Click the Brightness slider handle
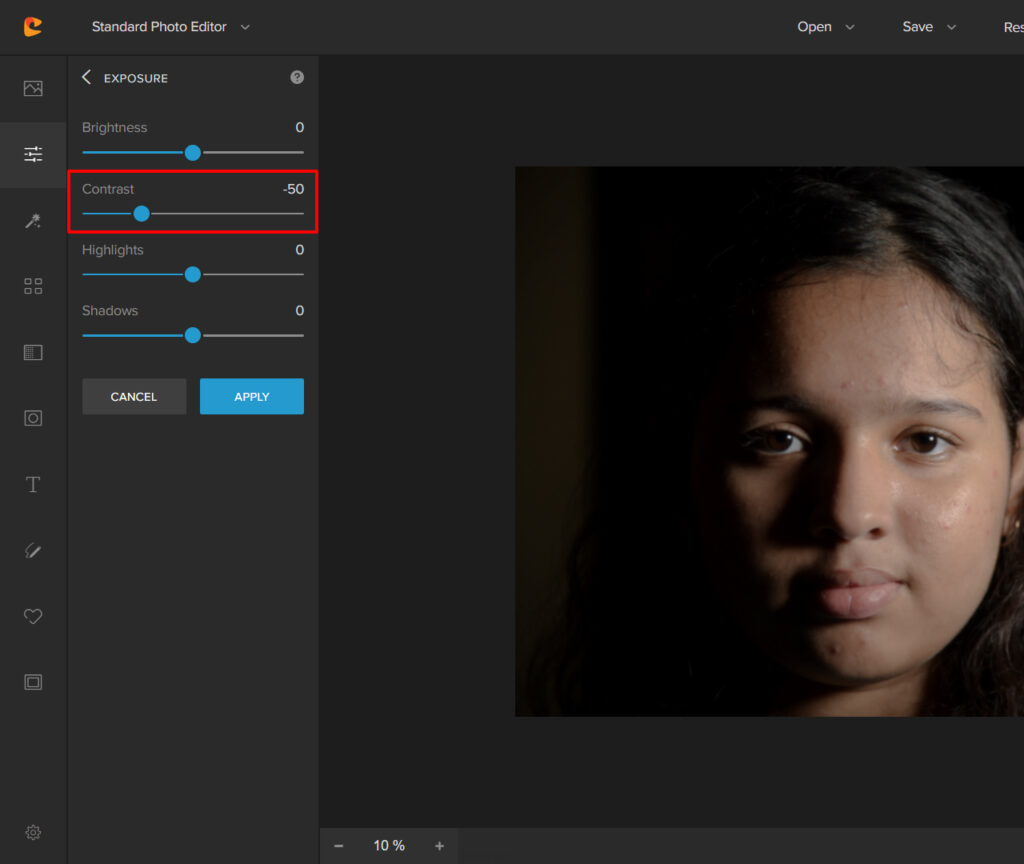 [x=193, y=153]
